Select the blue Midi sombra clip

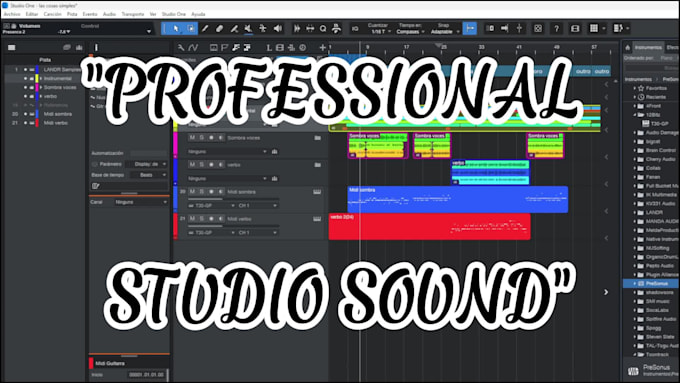point(458,200)
